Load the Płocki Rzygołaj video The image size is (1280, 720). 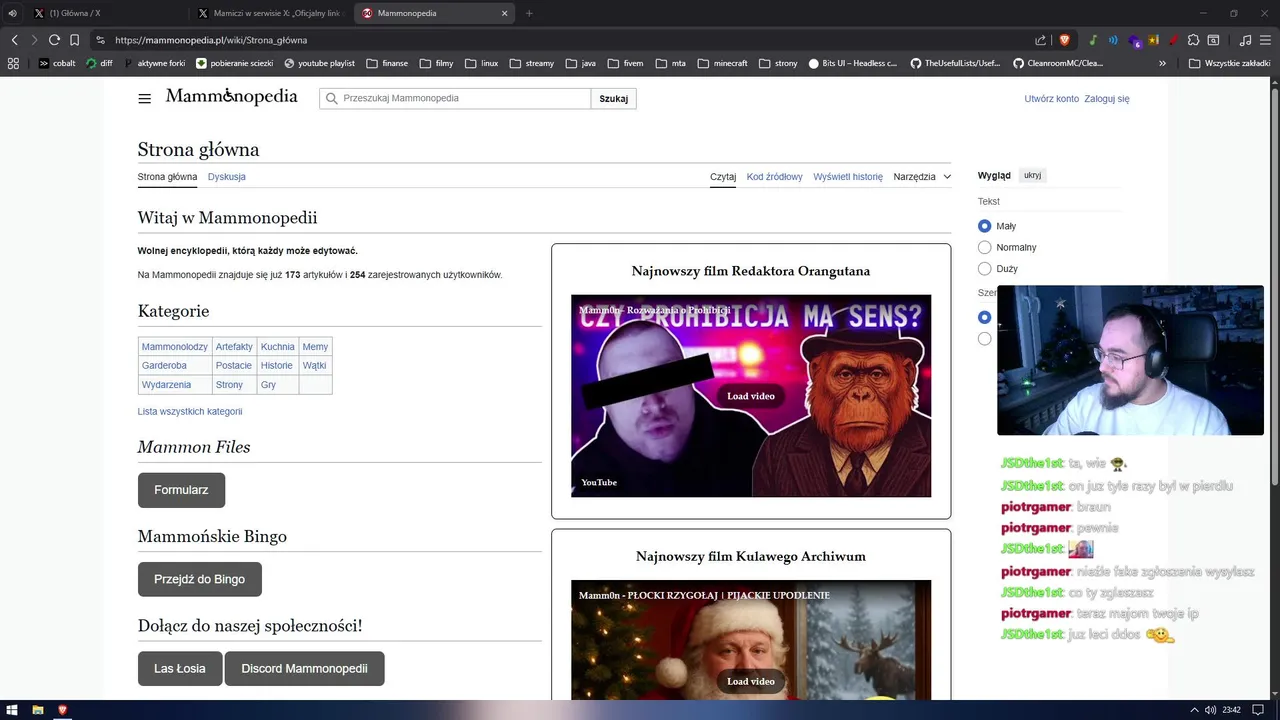tap(751, 682)
